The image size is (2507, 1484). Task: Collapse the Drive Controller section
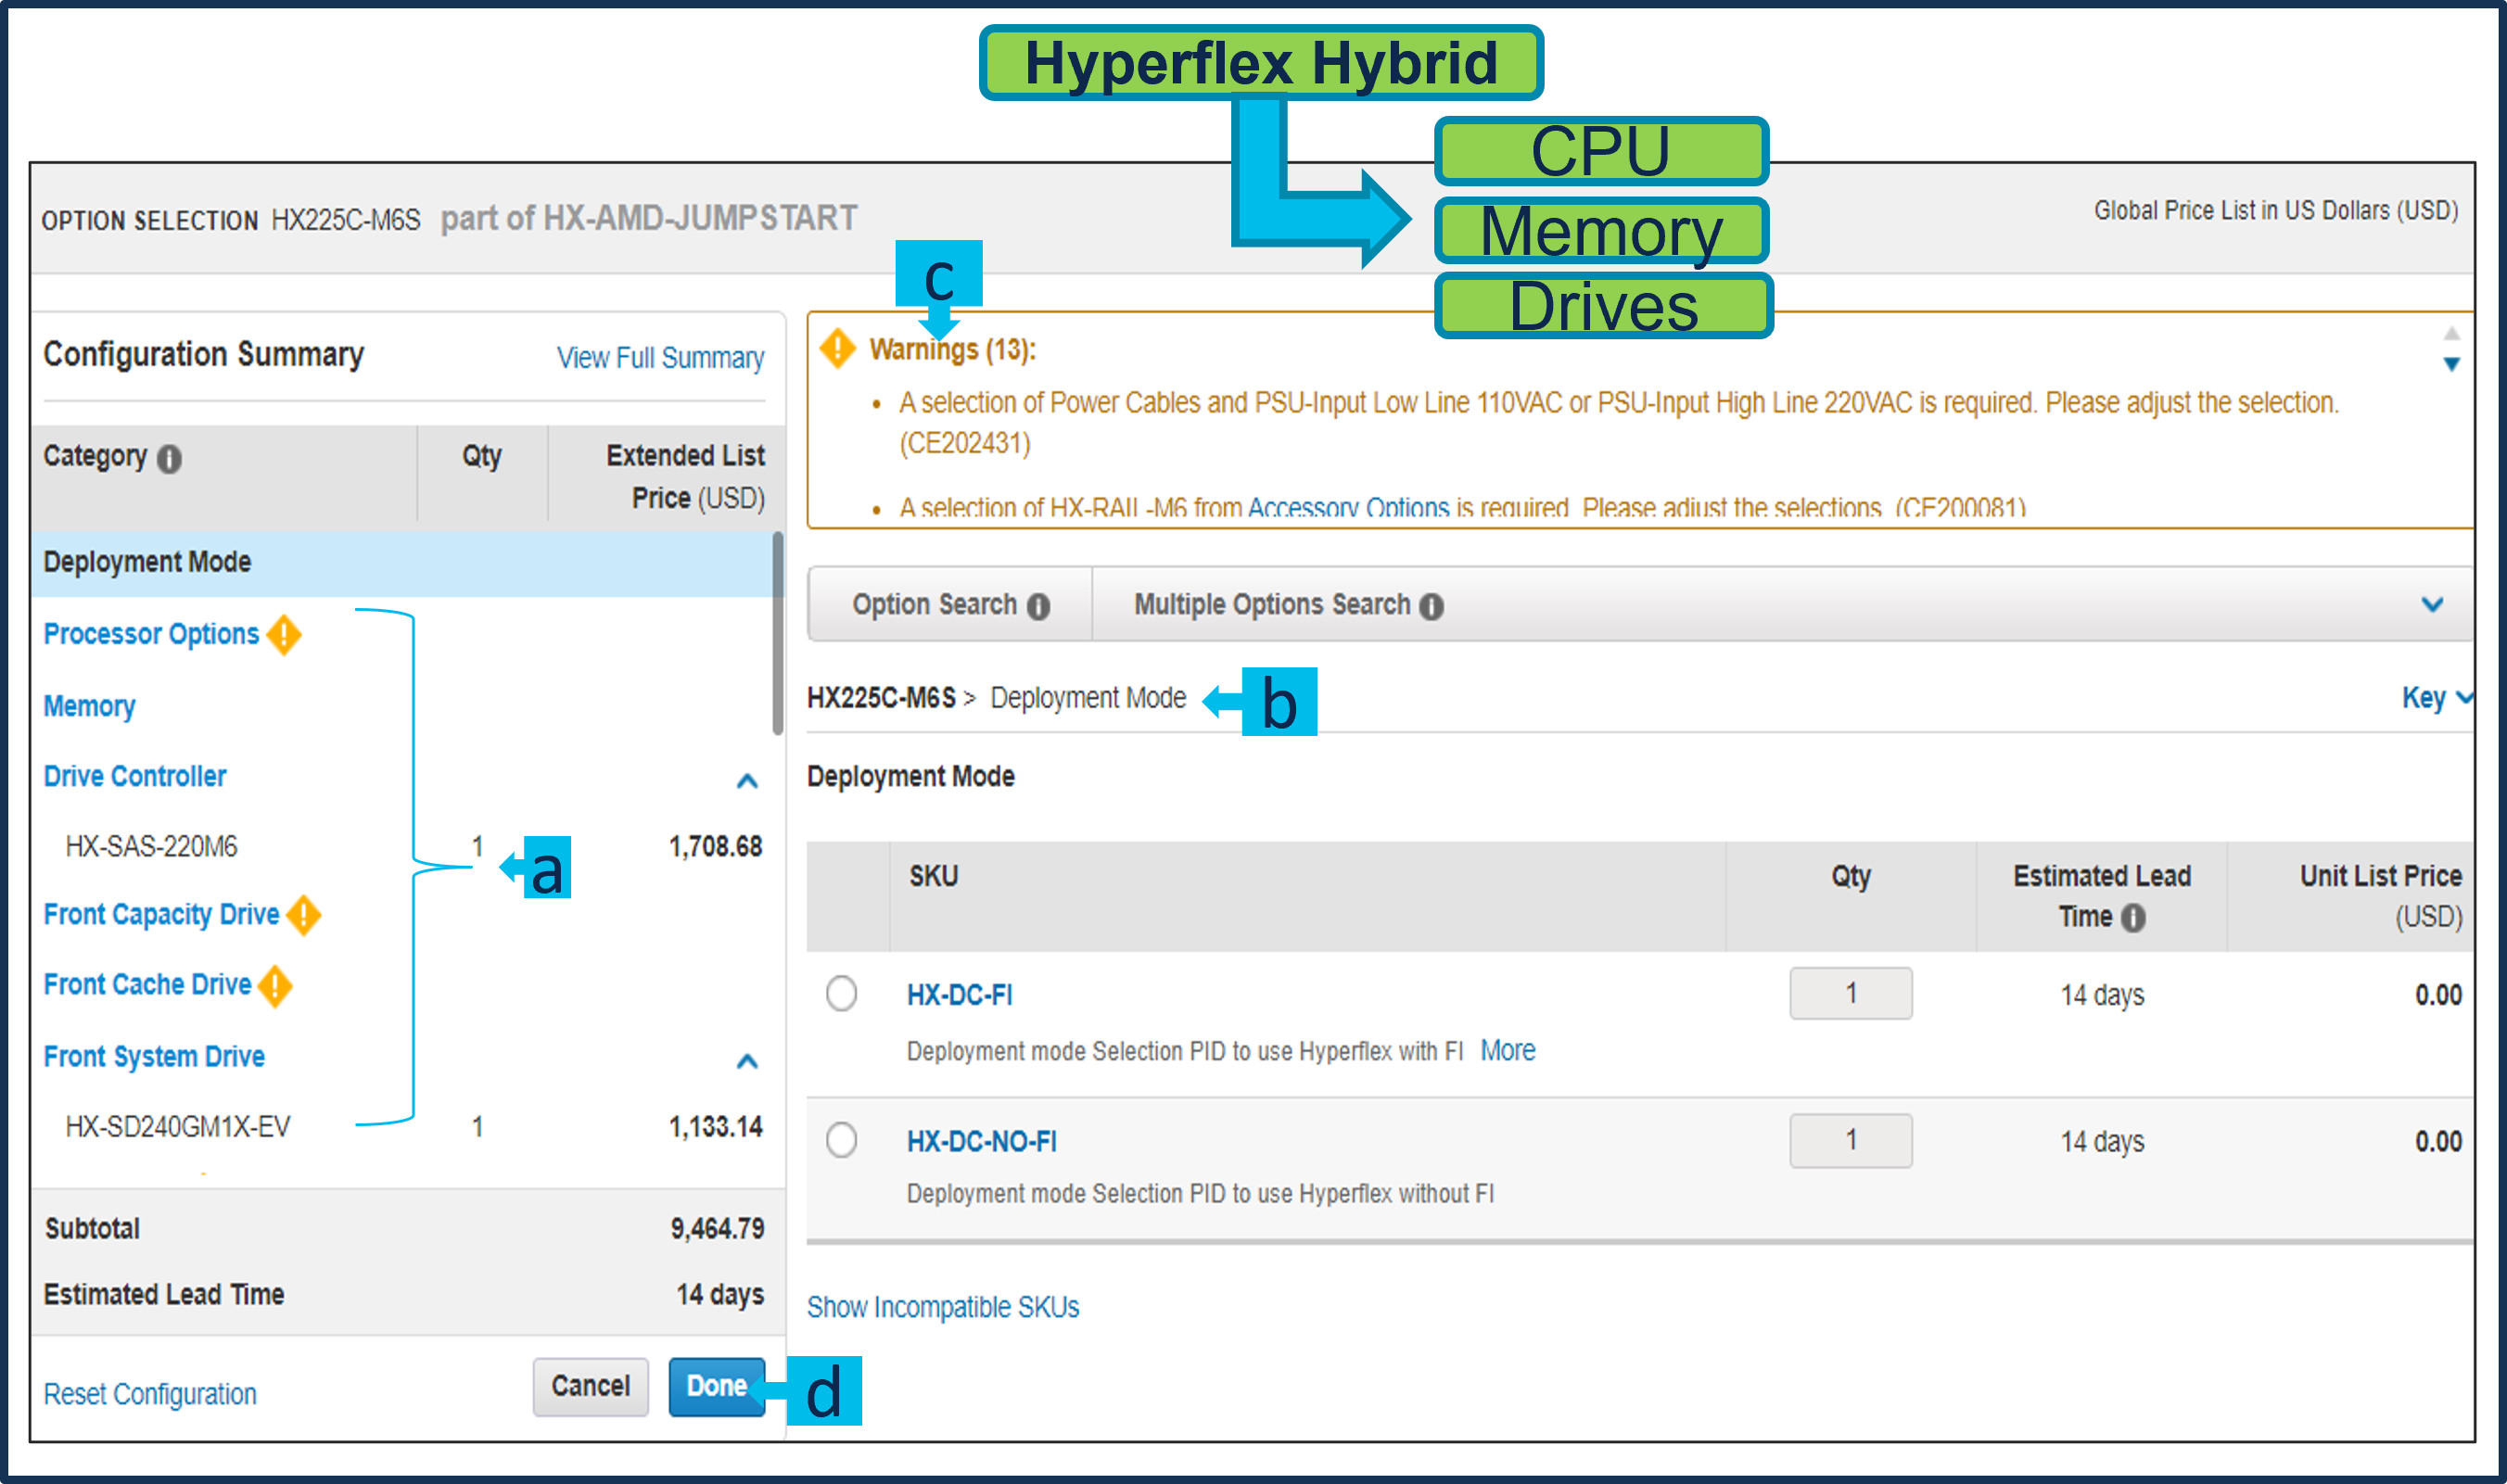point(746,780)
